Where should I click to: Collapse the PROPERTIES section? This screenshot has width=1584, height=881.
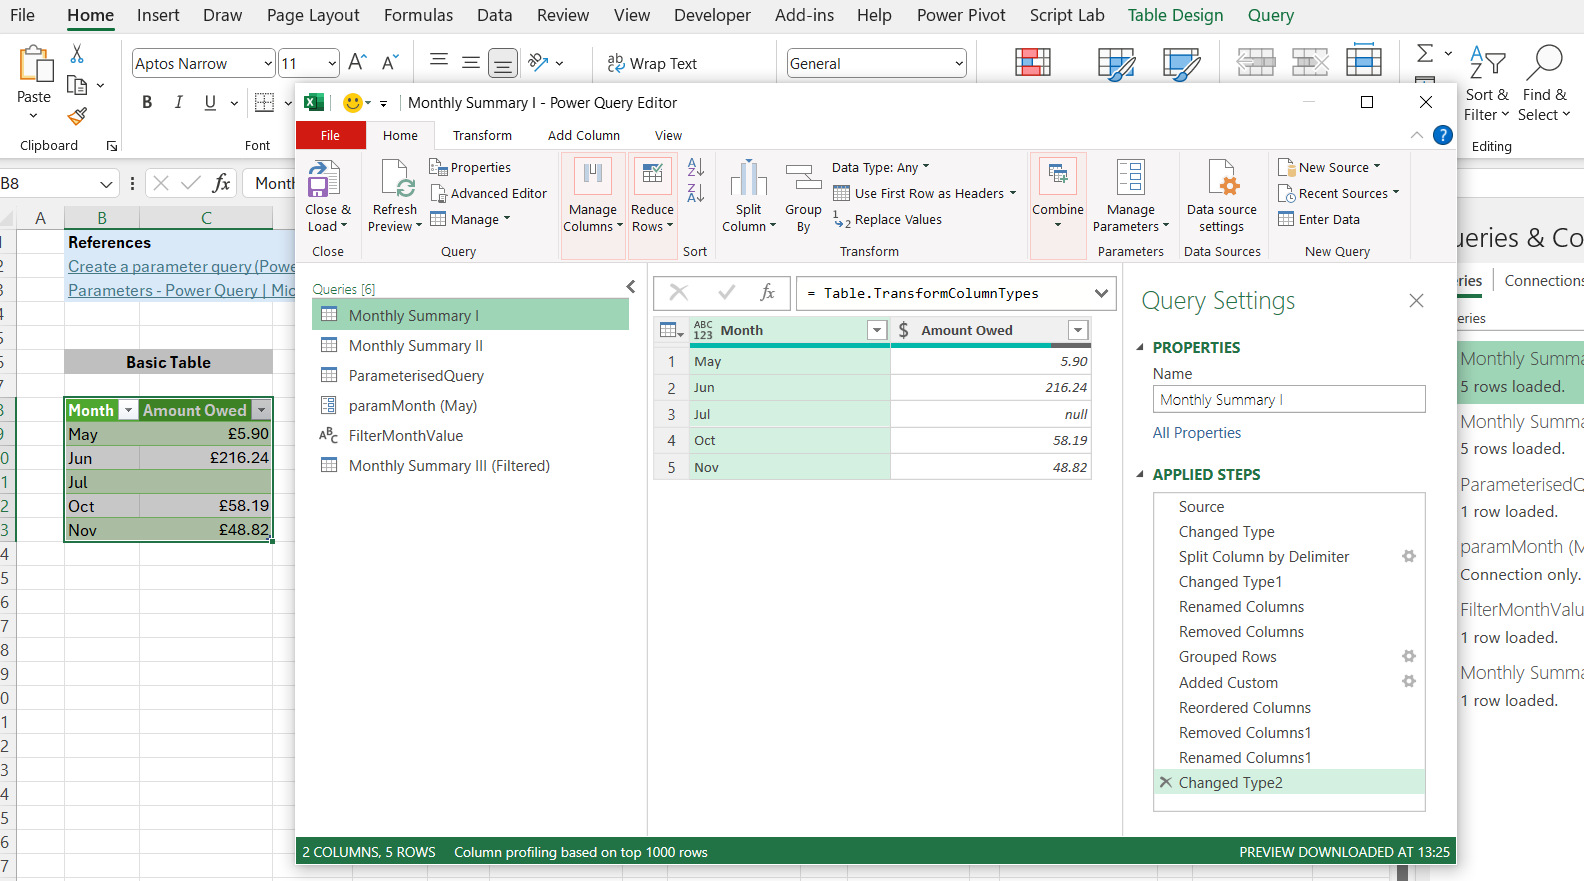(x=1140, y=347)
